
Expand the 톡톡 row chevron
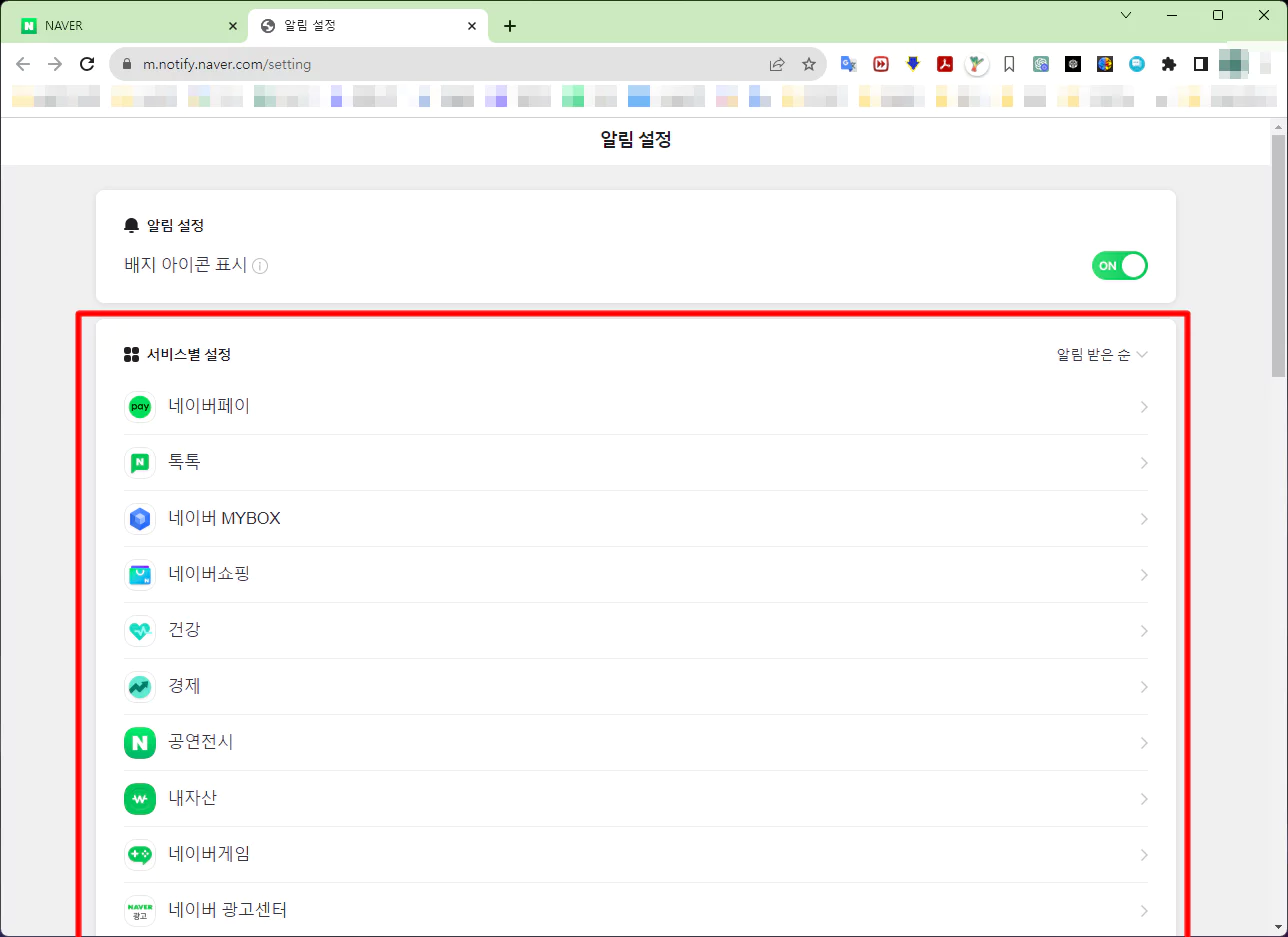1143,463
